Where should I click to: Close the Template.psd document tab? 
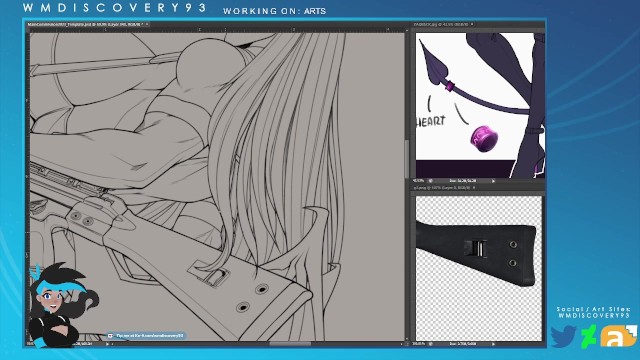(x=147, y=24)
